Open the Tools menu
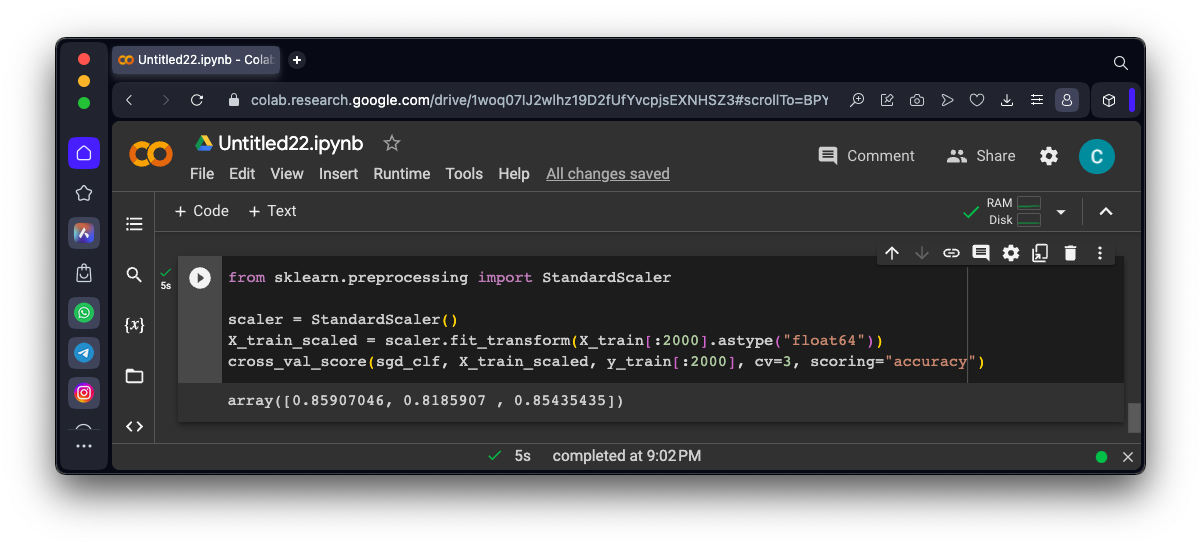Viewport: 1201px width, 548px height. 464,174
